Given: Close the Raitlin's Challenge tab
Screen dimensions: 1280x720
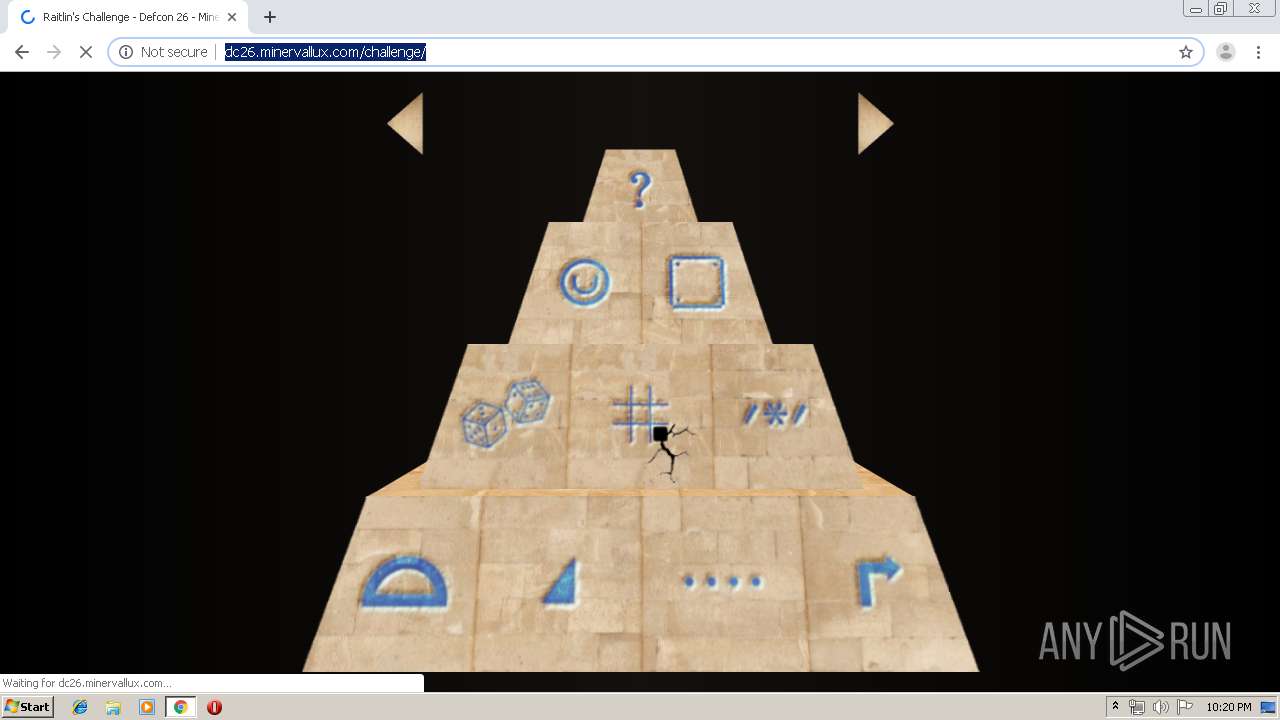Looking at the screenshot, I should (232, 17).
